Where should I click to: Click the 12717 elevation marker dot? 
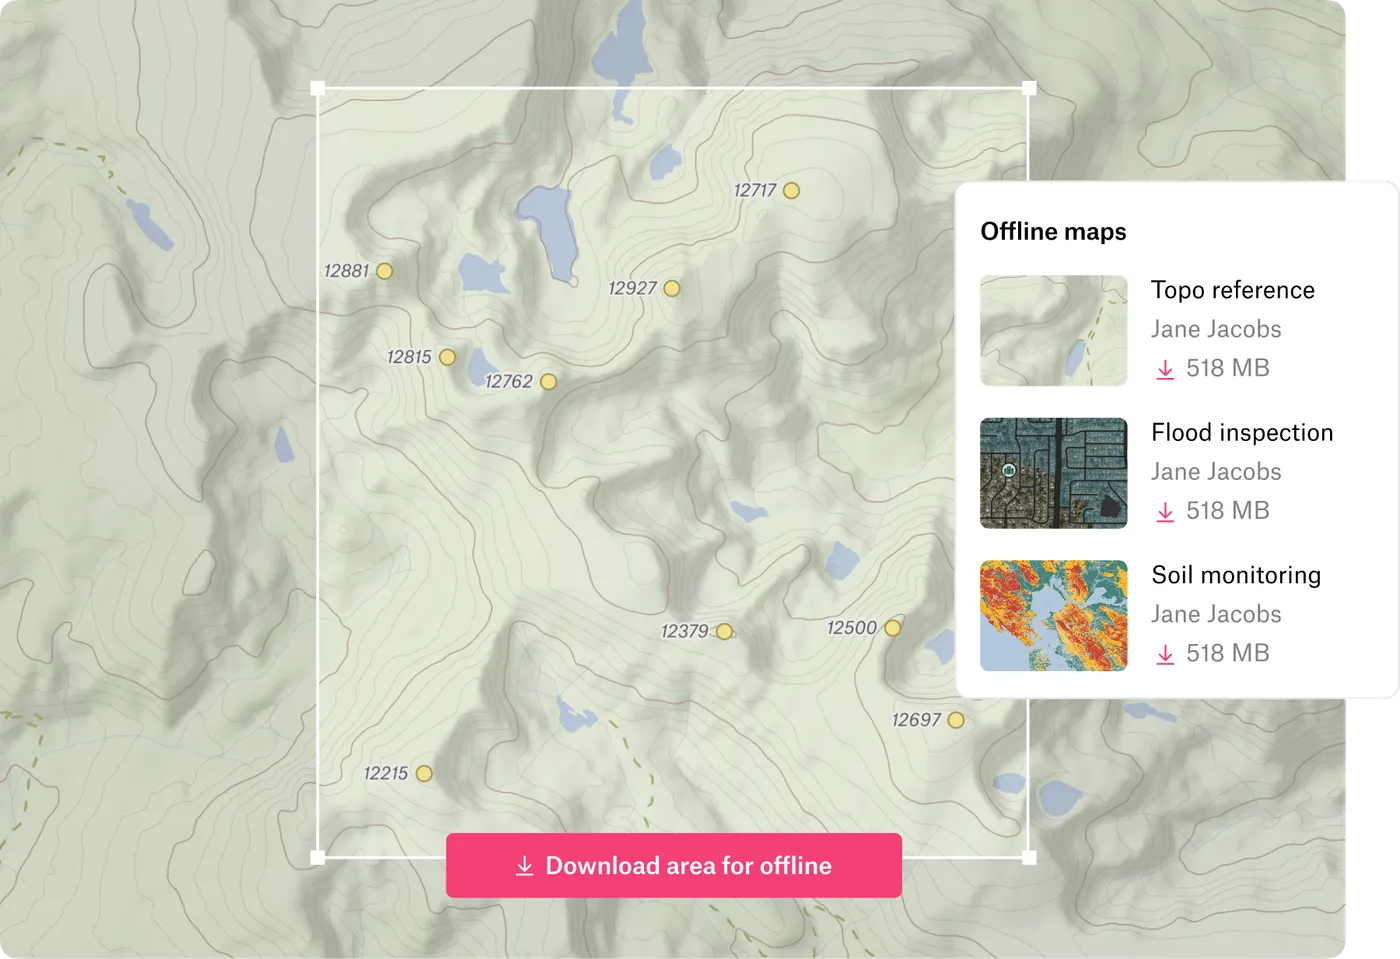tap(791, 190)
